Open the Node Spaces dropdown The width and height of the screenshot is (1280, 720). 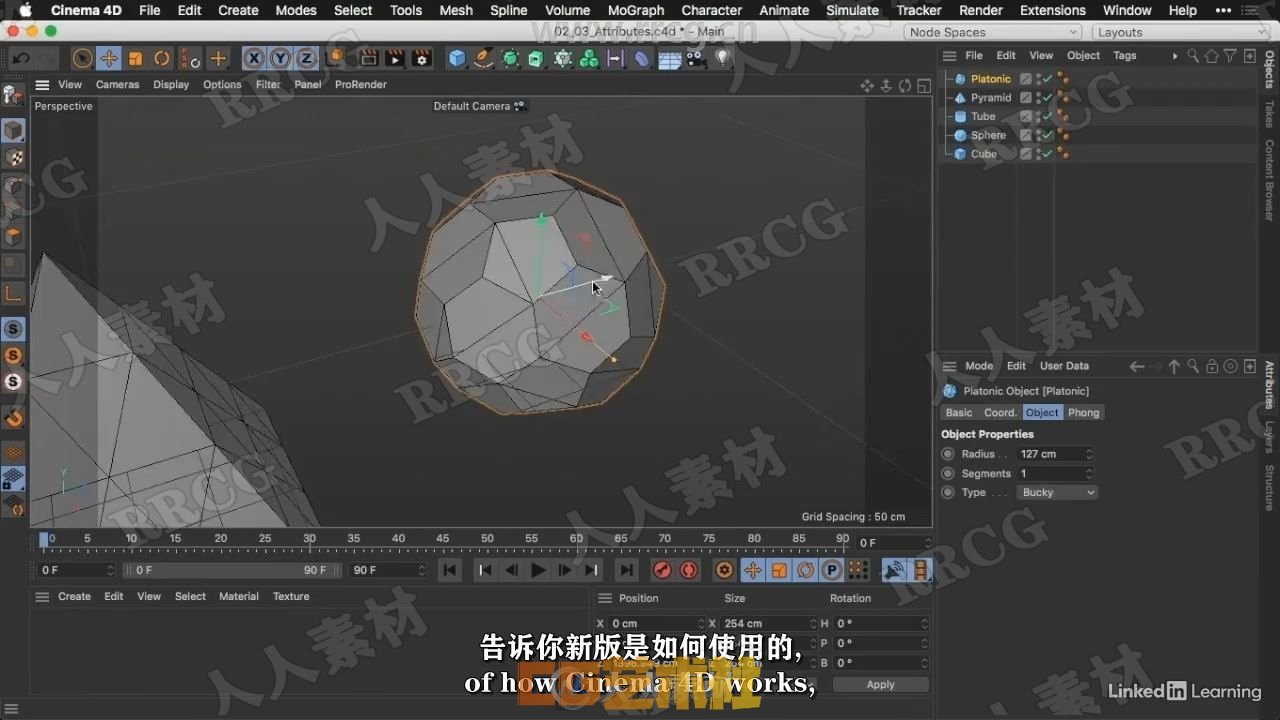(x=993, y=32)
